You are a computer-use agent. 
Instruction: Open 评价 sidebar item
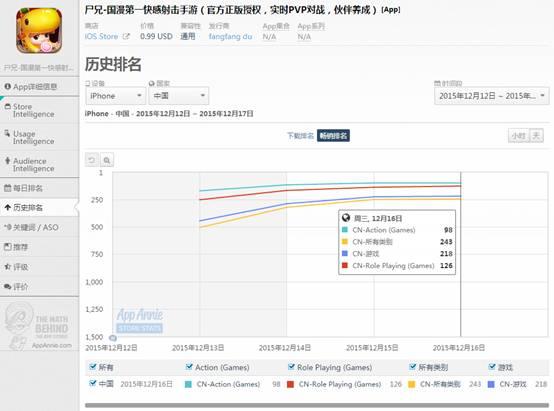pos(39,287)
